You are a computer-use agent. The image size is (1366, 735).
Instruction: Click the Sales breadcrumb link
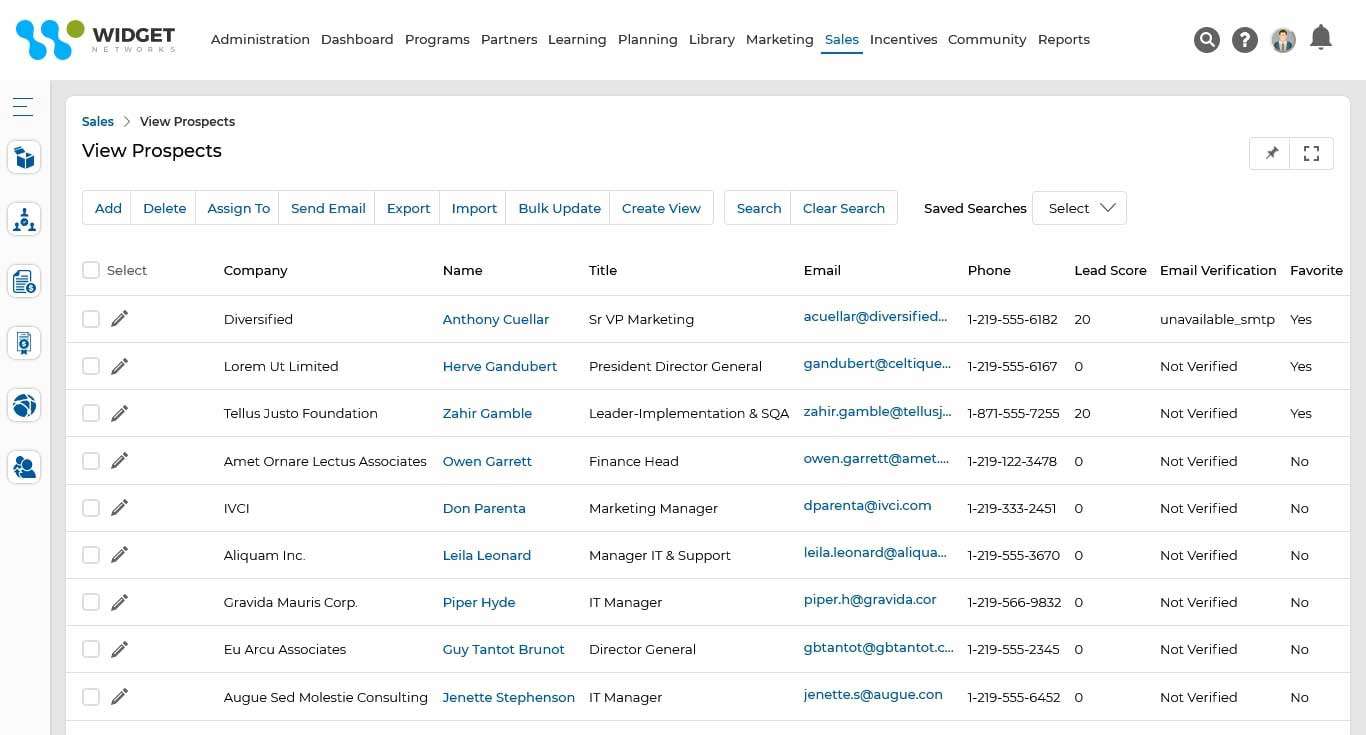pyautogui.click(x=98, y=122)
